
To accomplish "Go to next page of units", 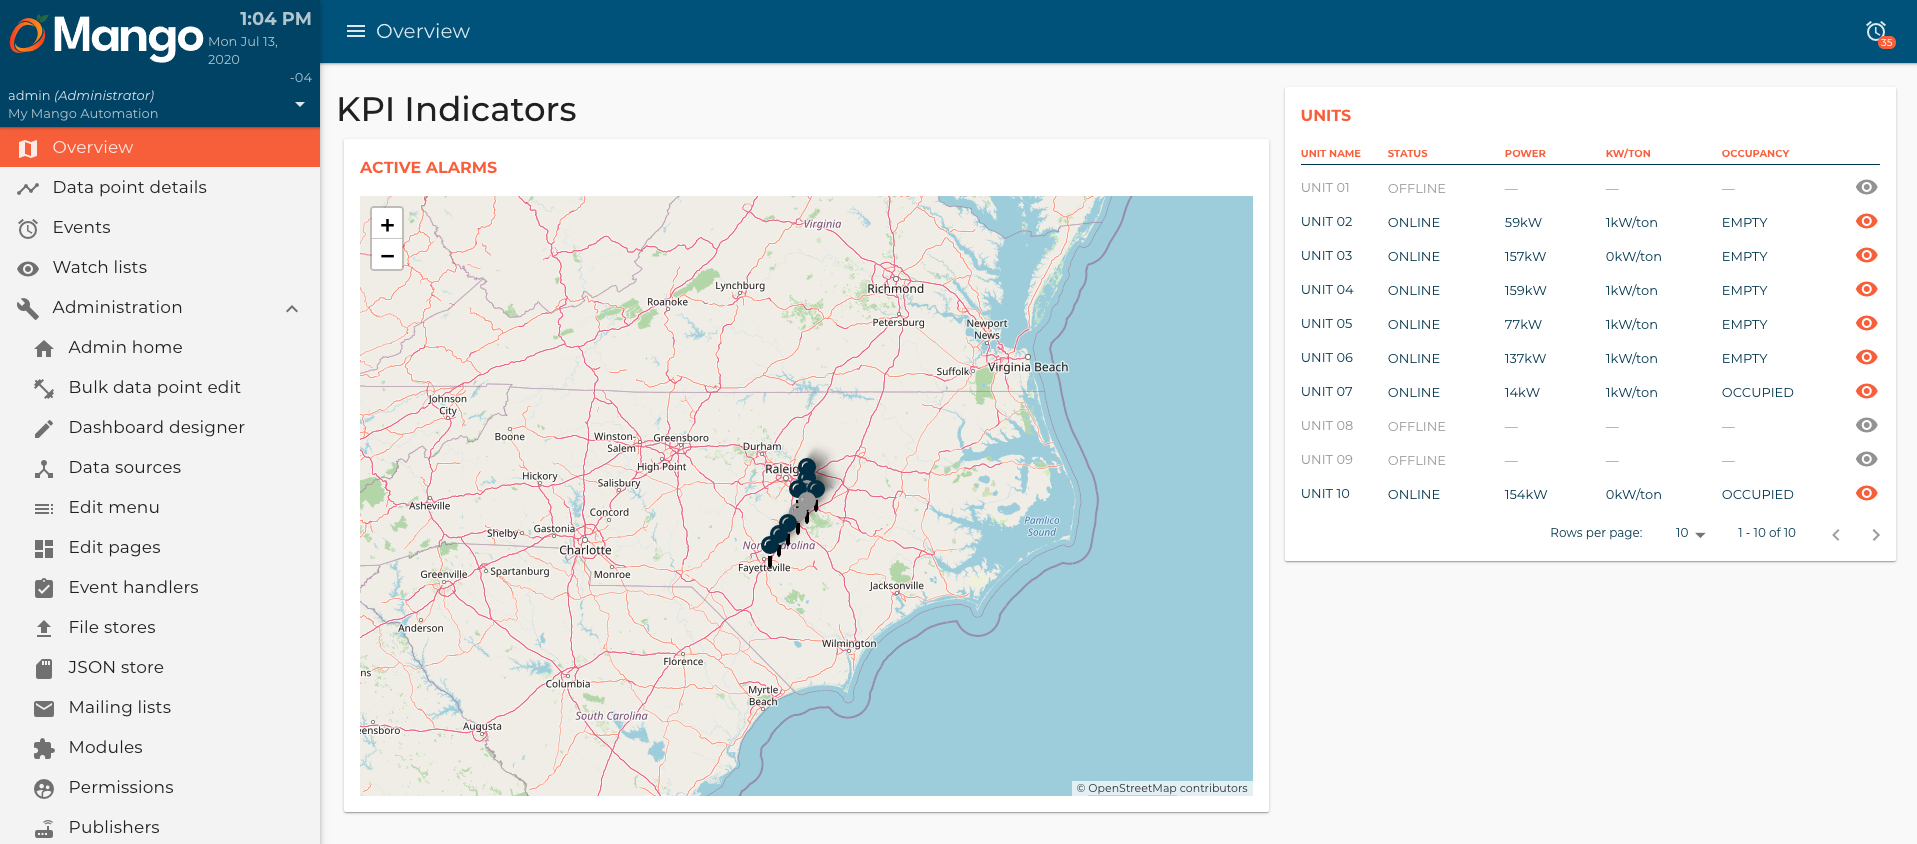I will (1875, 535).
